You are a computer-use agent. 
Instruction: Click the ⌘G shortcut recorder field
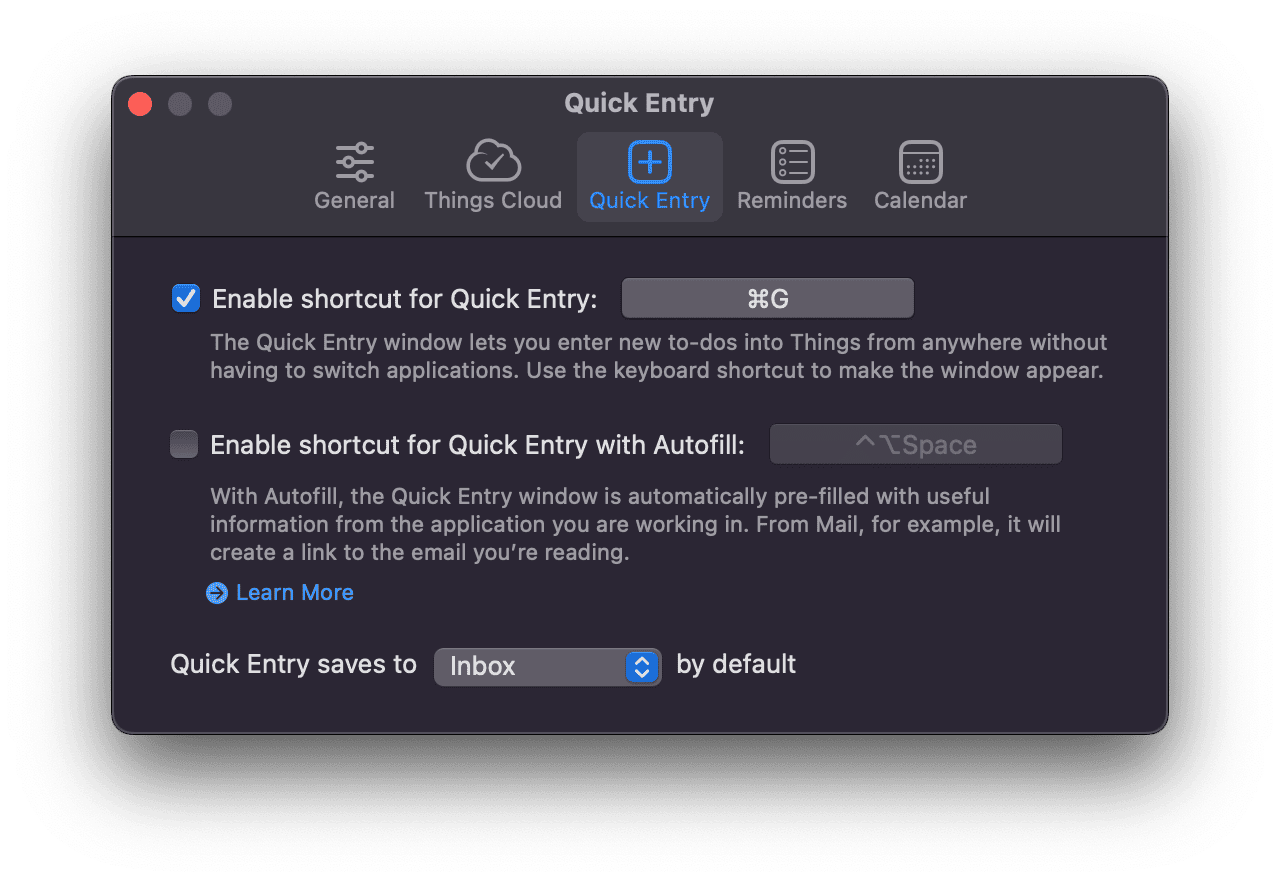click(x=768, y=298)
